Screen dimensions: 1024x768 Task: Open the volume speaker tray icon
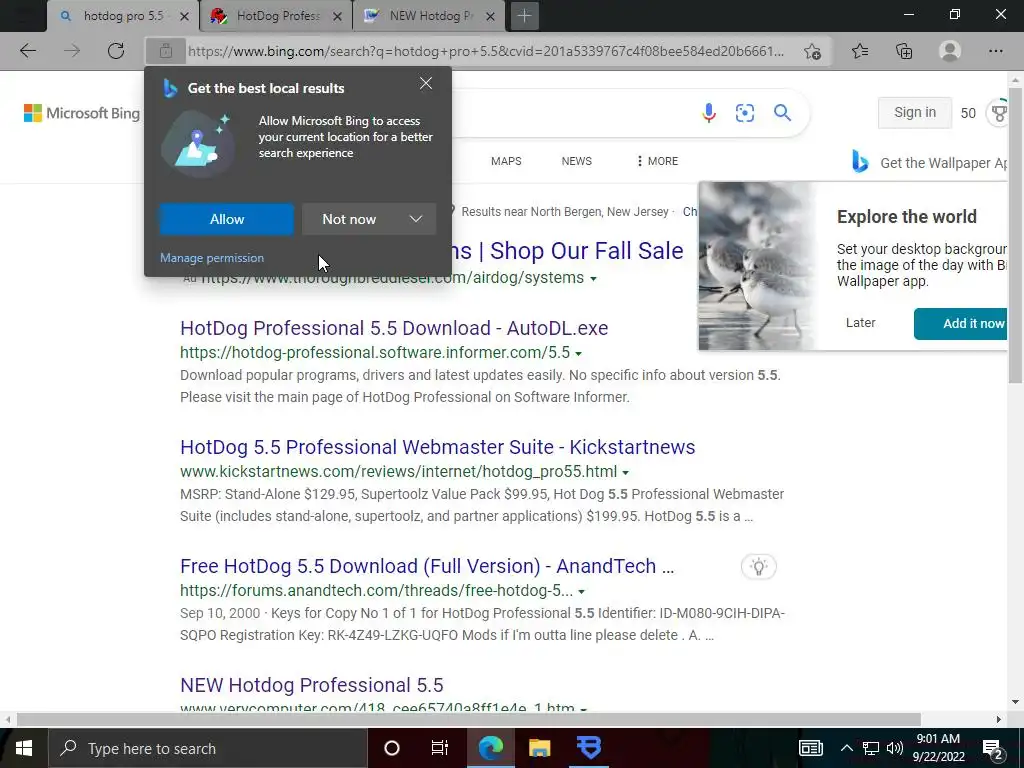[x=895, y=748]
